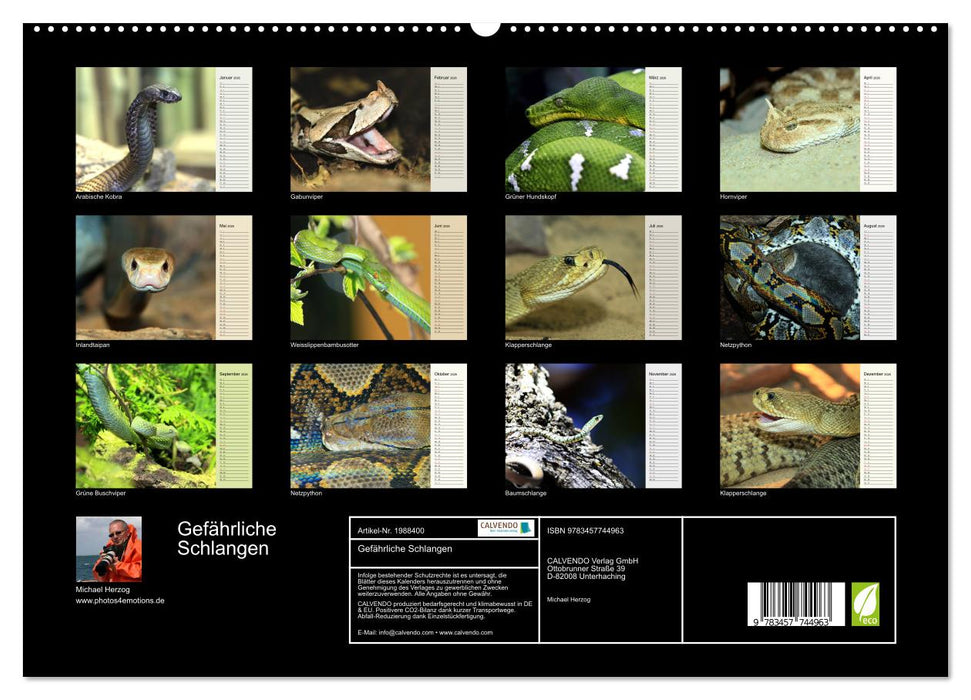Click the photographer portrait of Michael Herzog
Viewport: 971px width, 700px height.
click(109, 549)
